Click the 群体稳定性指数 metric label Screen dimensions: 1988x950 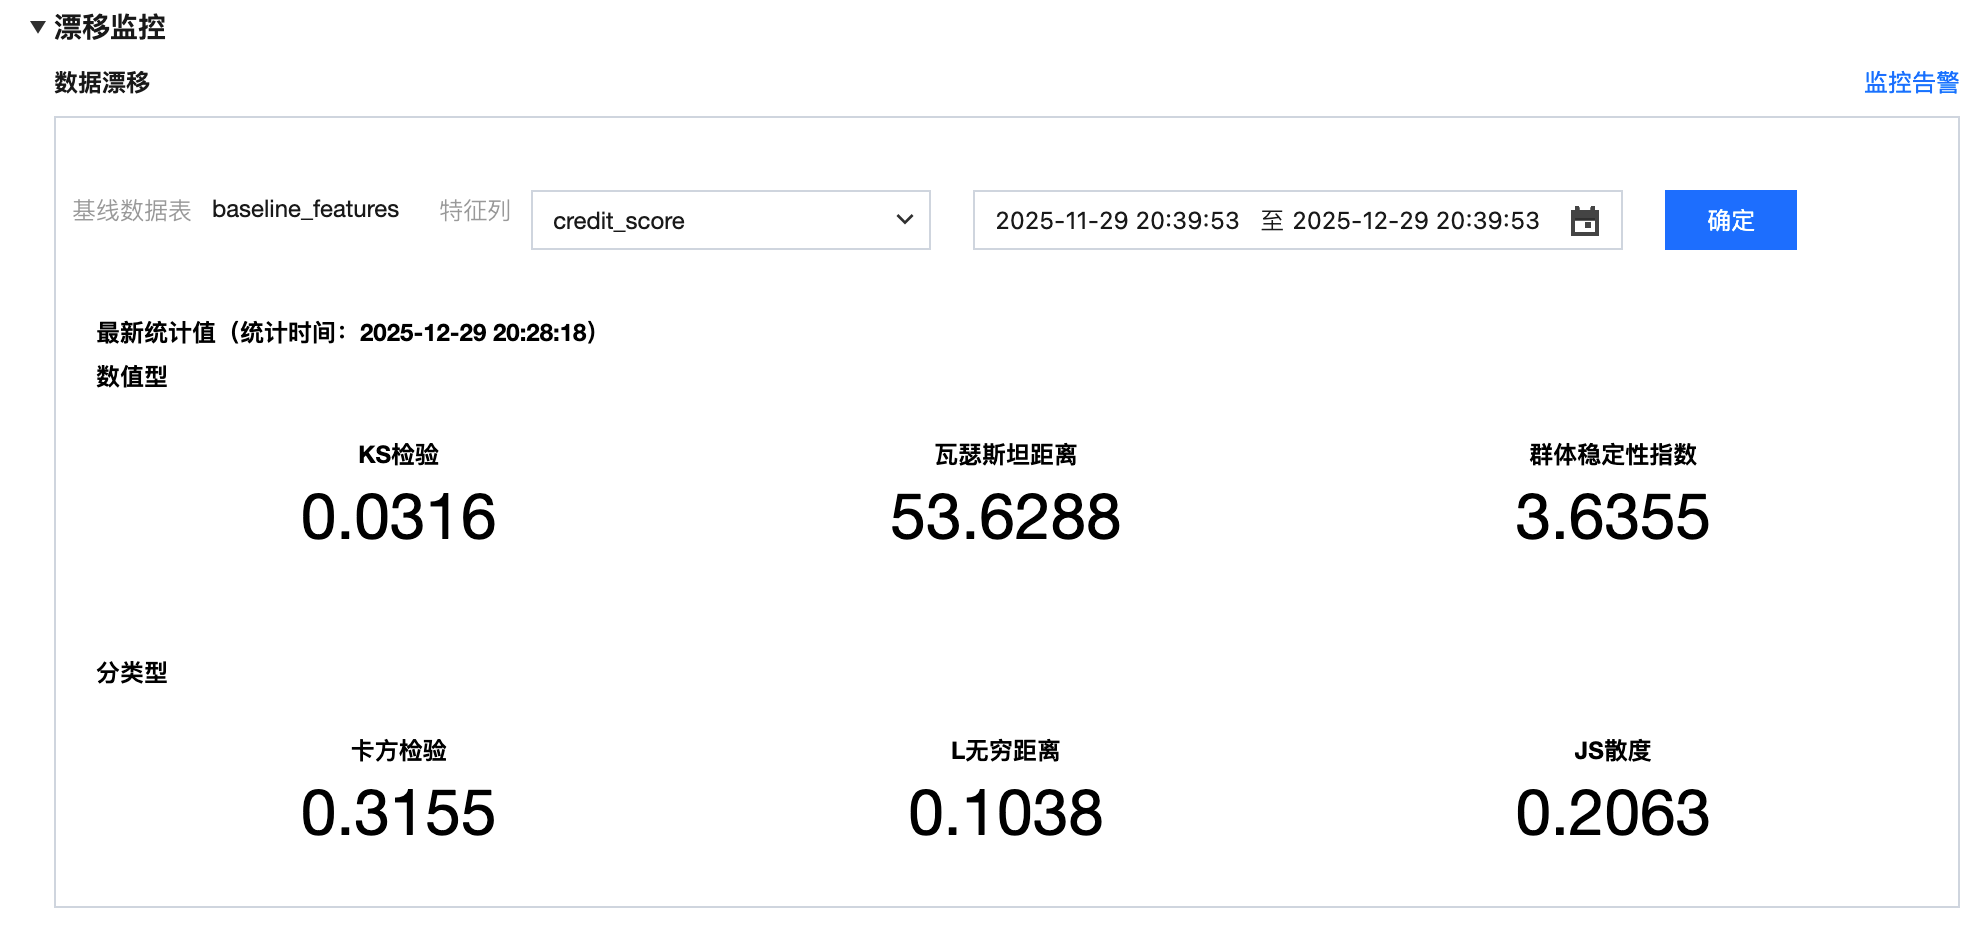point(1612,455)
